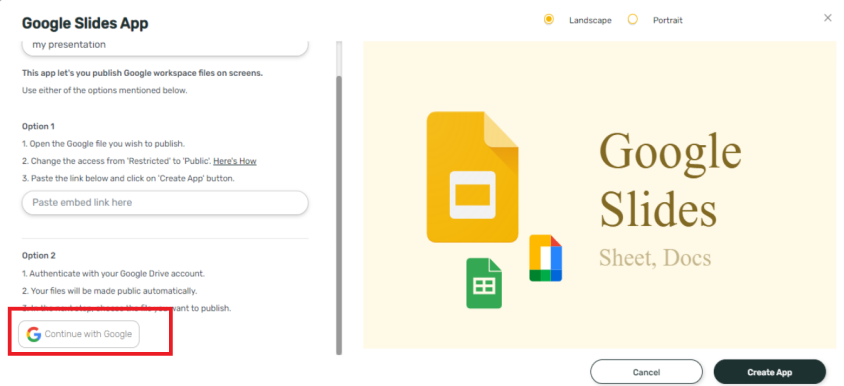Click the Option 1 heading
This screenshot has width=844, height=386.
[x=38, y=127]
